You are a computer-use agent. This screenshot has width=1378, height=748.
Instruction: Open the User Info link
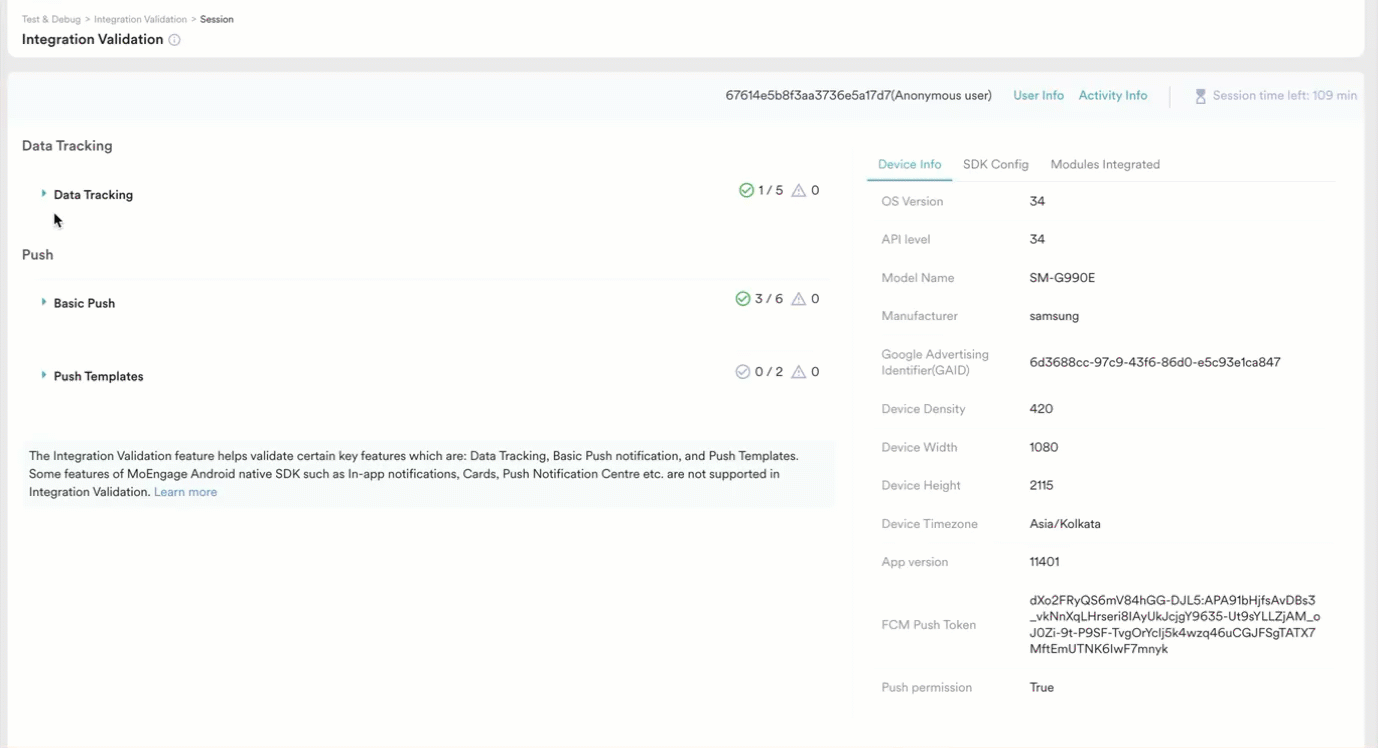point(1038,96)
